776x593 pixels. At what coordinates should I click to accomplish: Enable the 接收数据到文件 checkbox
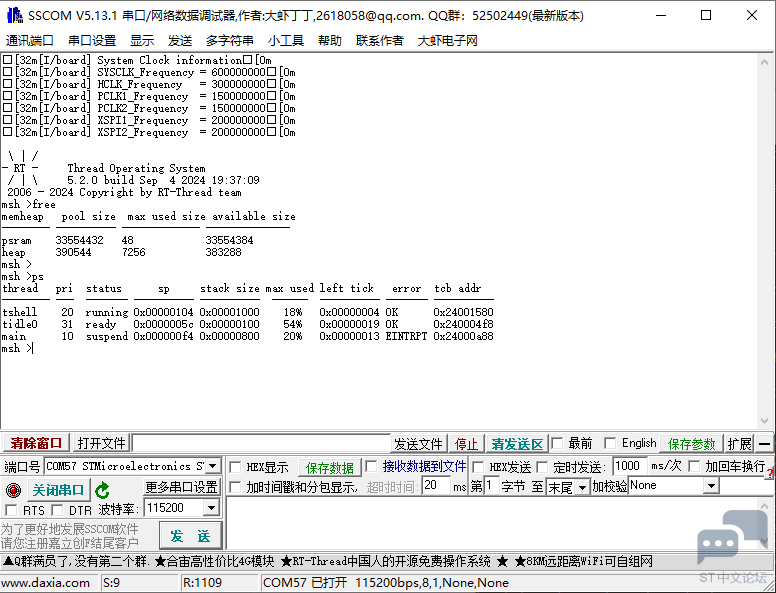(371, 466)
